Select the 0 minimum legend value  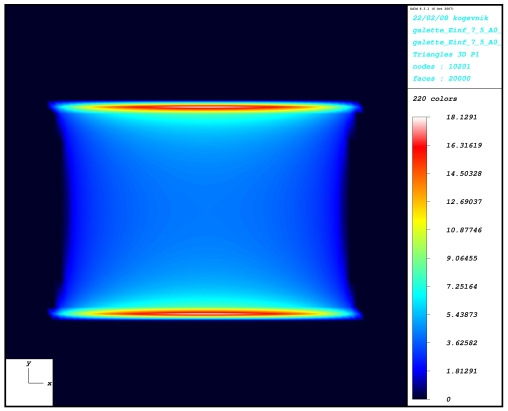click(449, 399)
